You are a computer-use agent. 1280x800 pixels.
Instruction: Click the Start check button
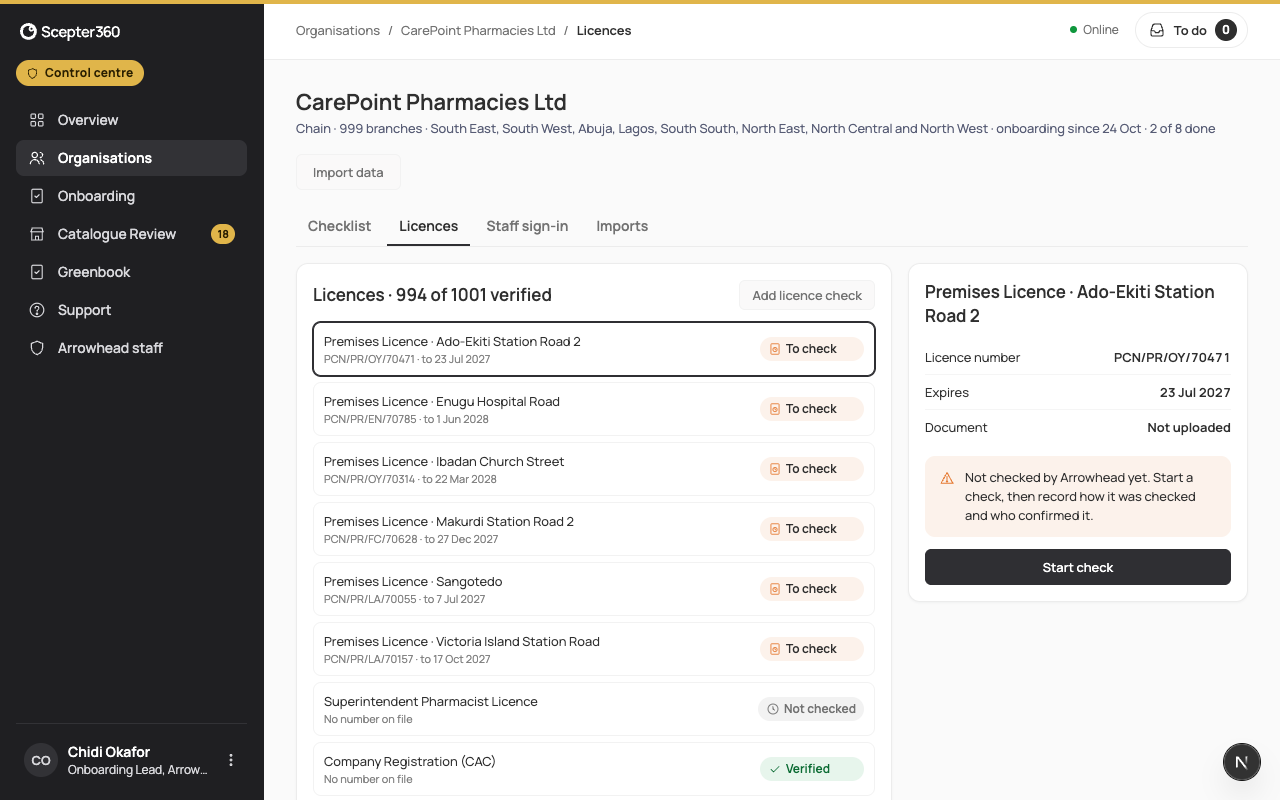tap(1078, 567)
